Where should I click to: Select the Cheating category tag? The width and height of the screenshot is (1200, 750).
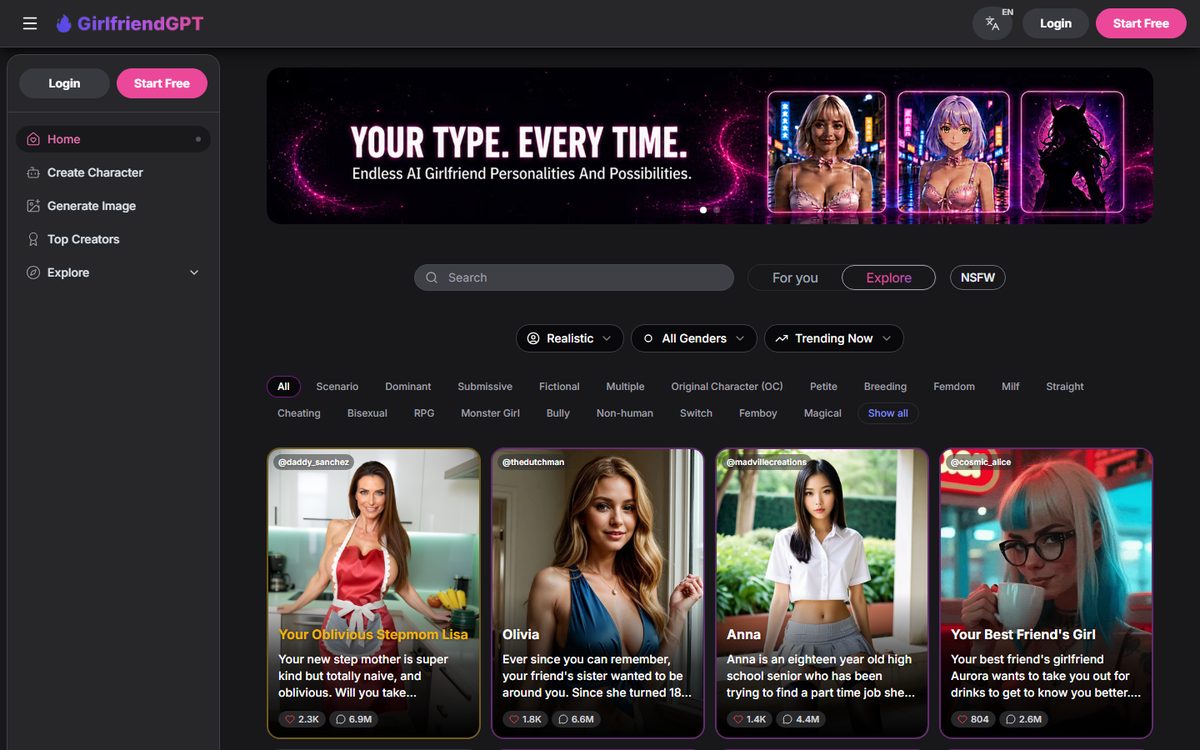299,413
